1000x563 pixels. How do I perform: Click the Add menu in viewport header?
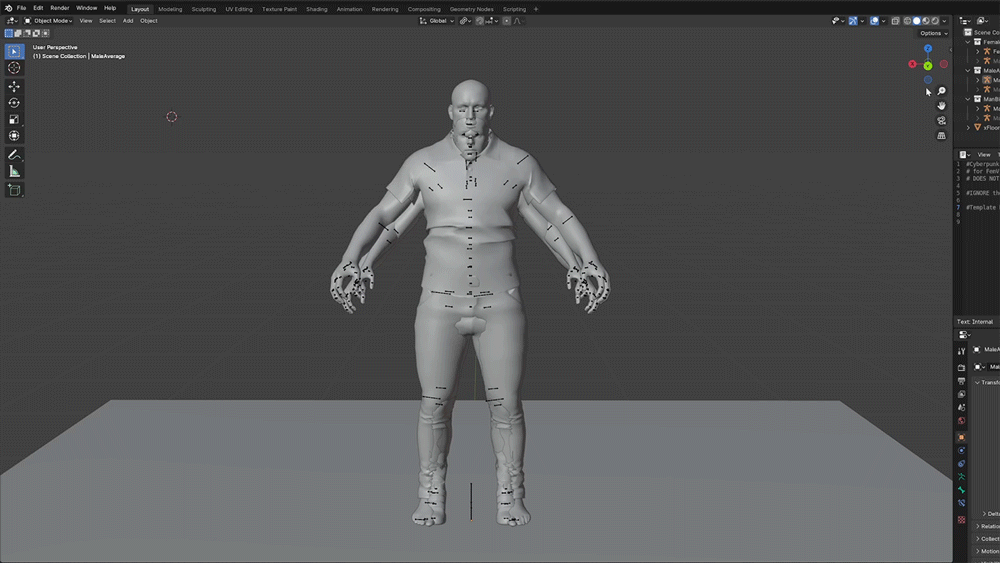tap(128, 21)
